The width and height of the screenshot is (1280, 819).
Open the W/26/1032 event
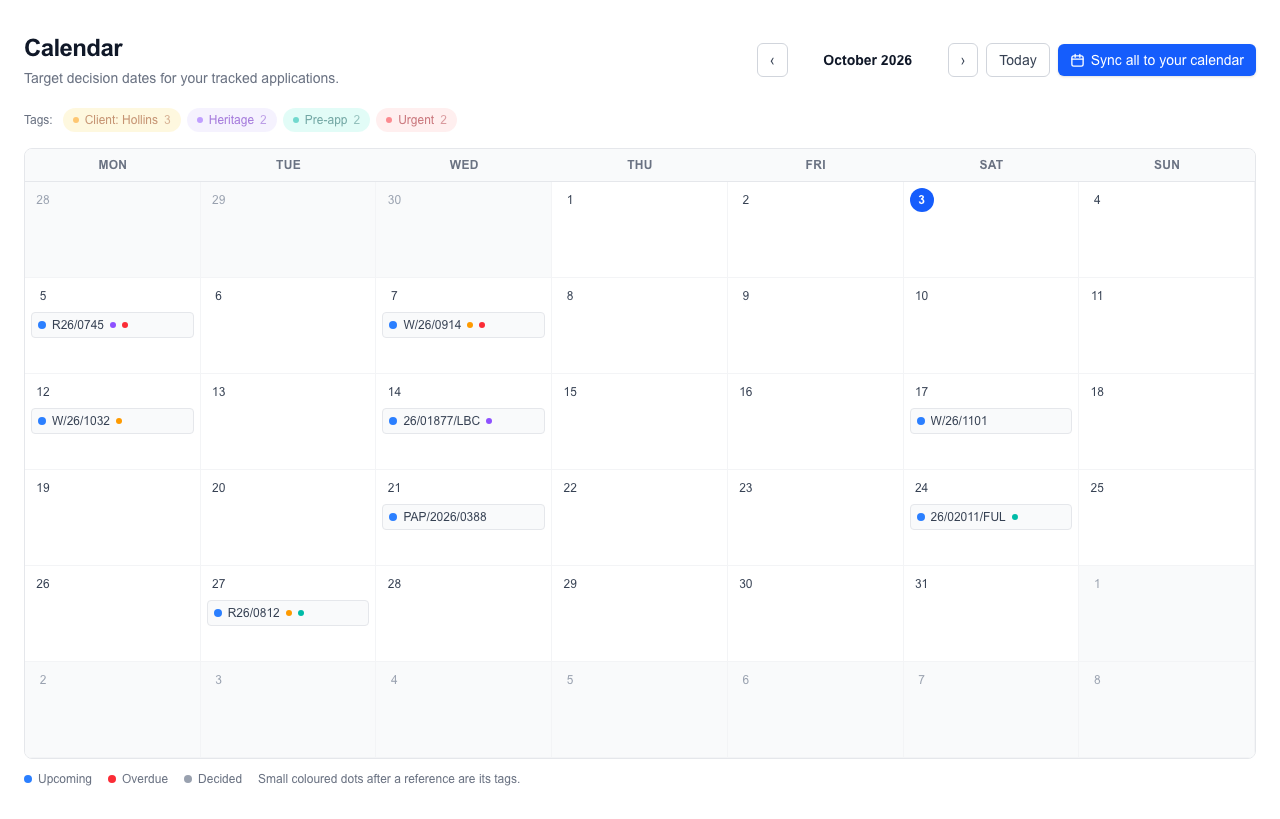[x=113, y=421]
